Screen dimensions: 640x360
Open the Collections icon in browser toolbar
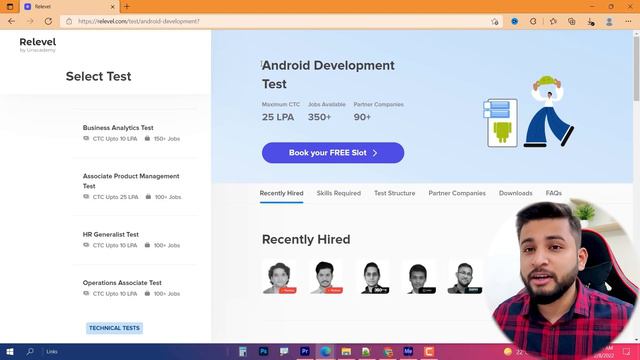click(571, 21)
